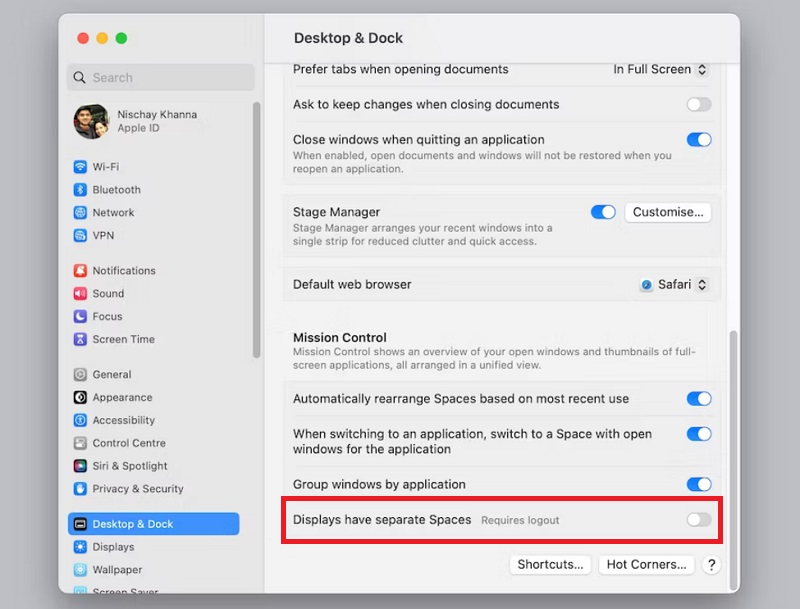
Task: Open Bluetooth settings icon
Action: pyautogui.click(x=80, y=190)
